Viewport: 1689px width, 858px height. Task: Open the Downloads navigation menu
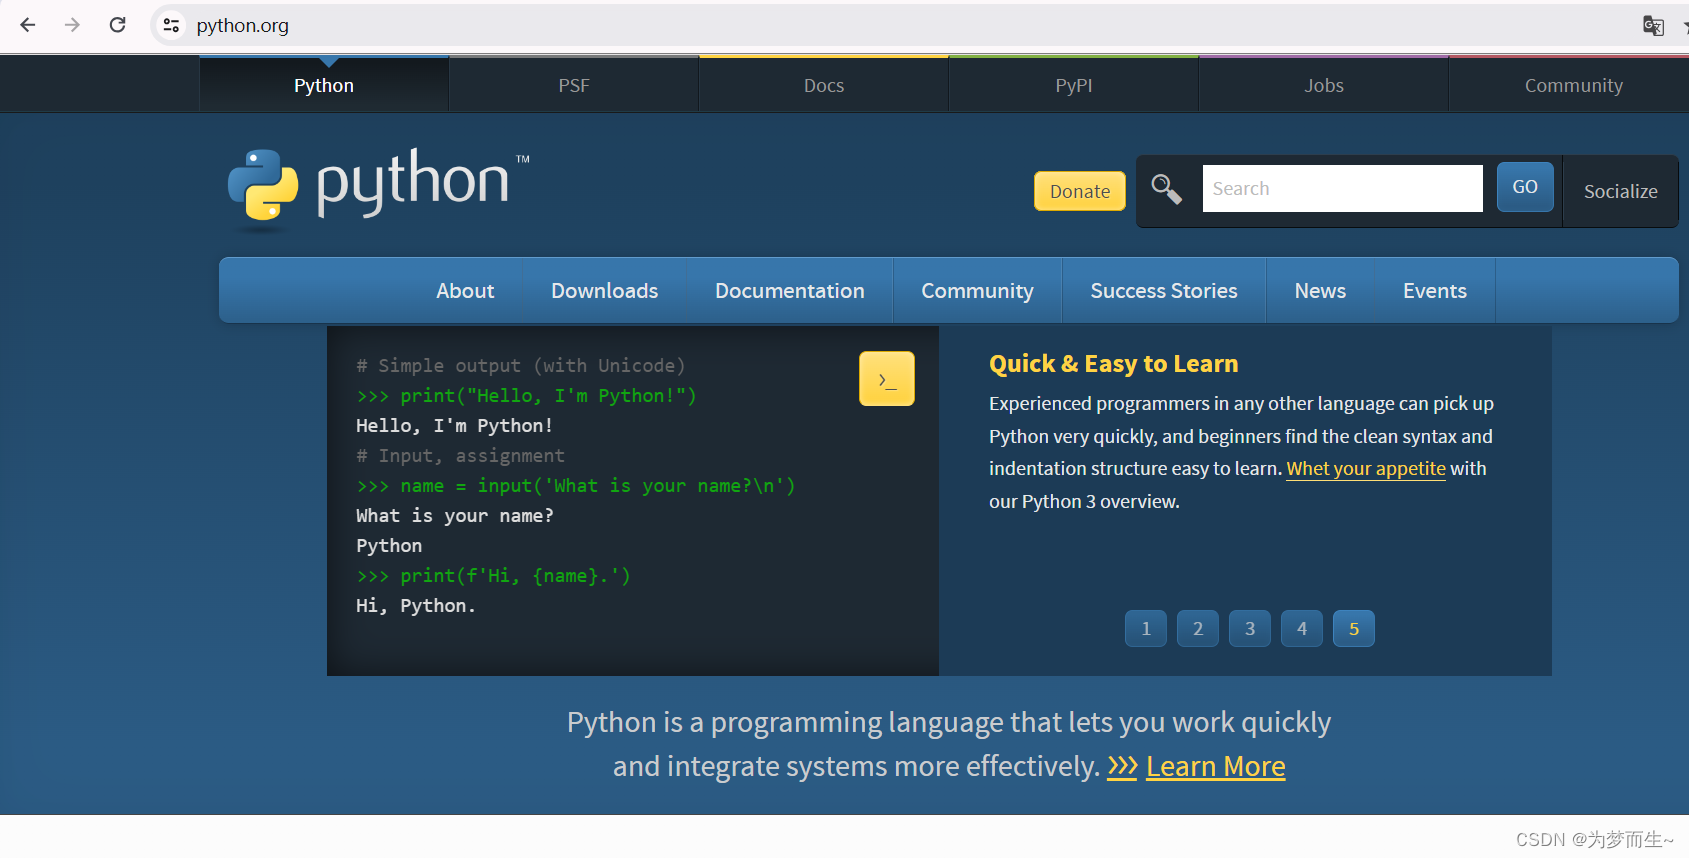(x=605, y=291)
